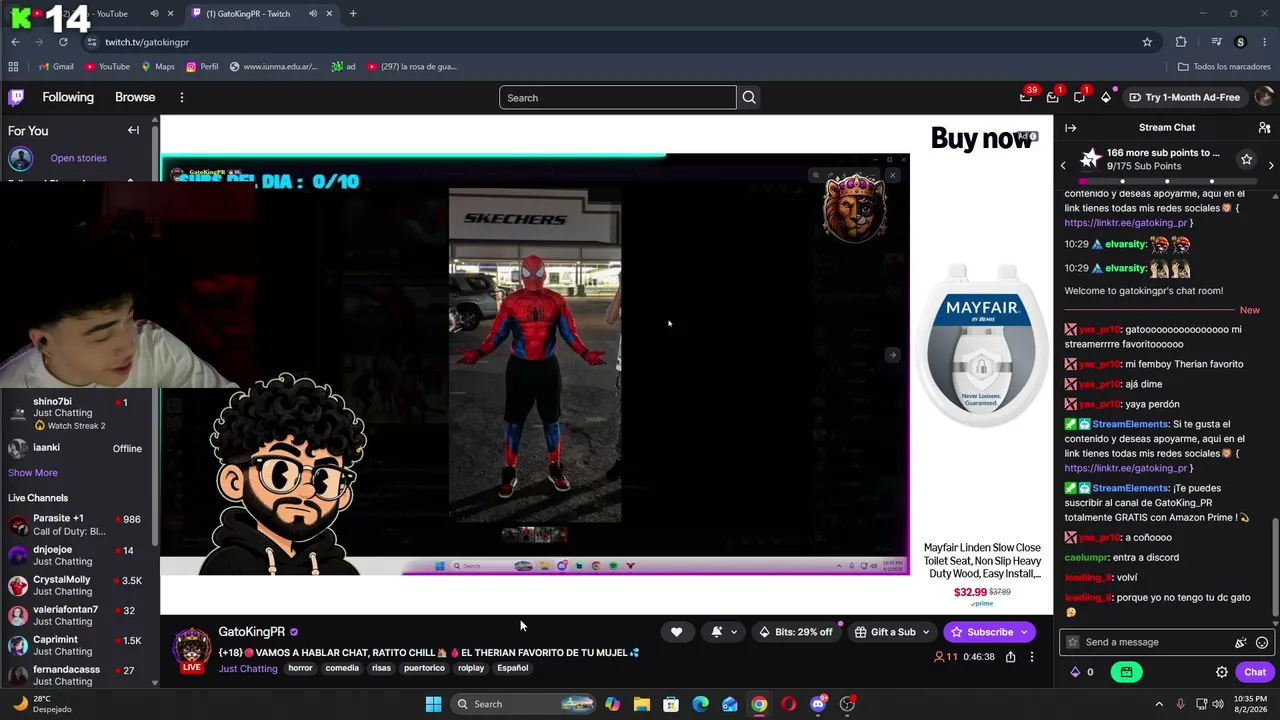Click the Get Bits diamond icon in top bar
This screenshot has width=1280, height=720.
point(1106,97)
